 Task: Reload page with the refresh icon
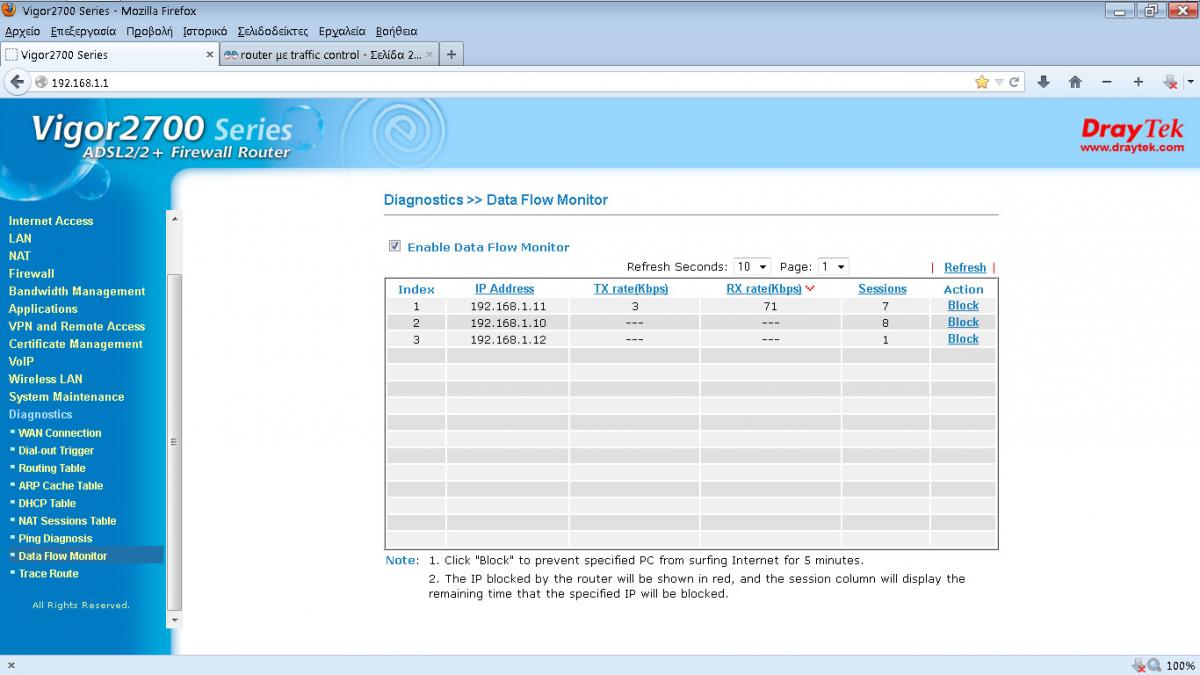[x=1014, y=82]
